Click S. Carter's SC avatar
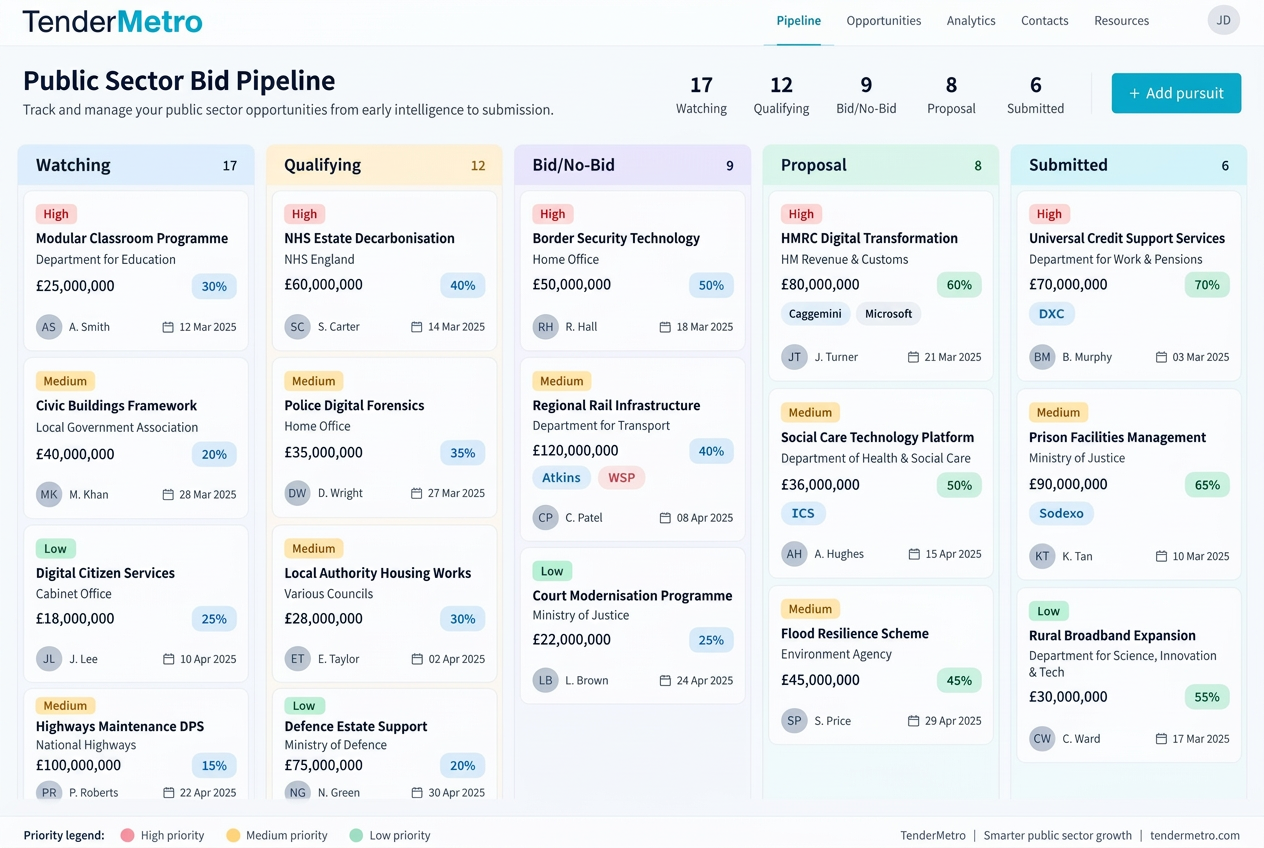The image size is (1264, 848). pos(297,327)
